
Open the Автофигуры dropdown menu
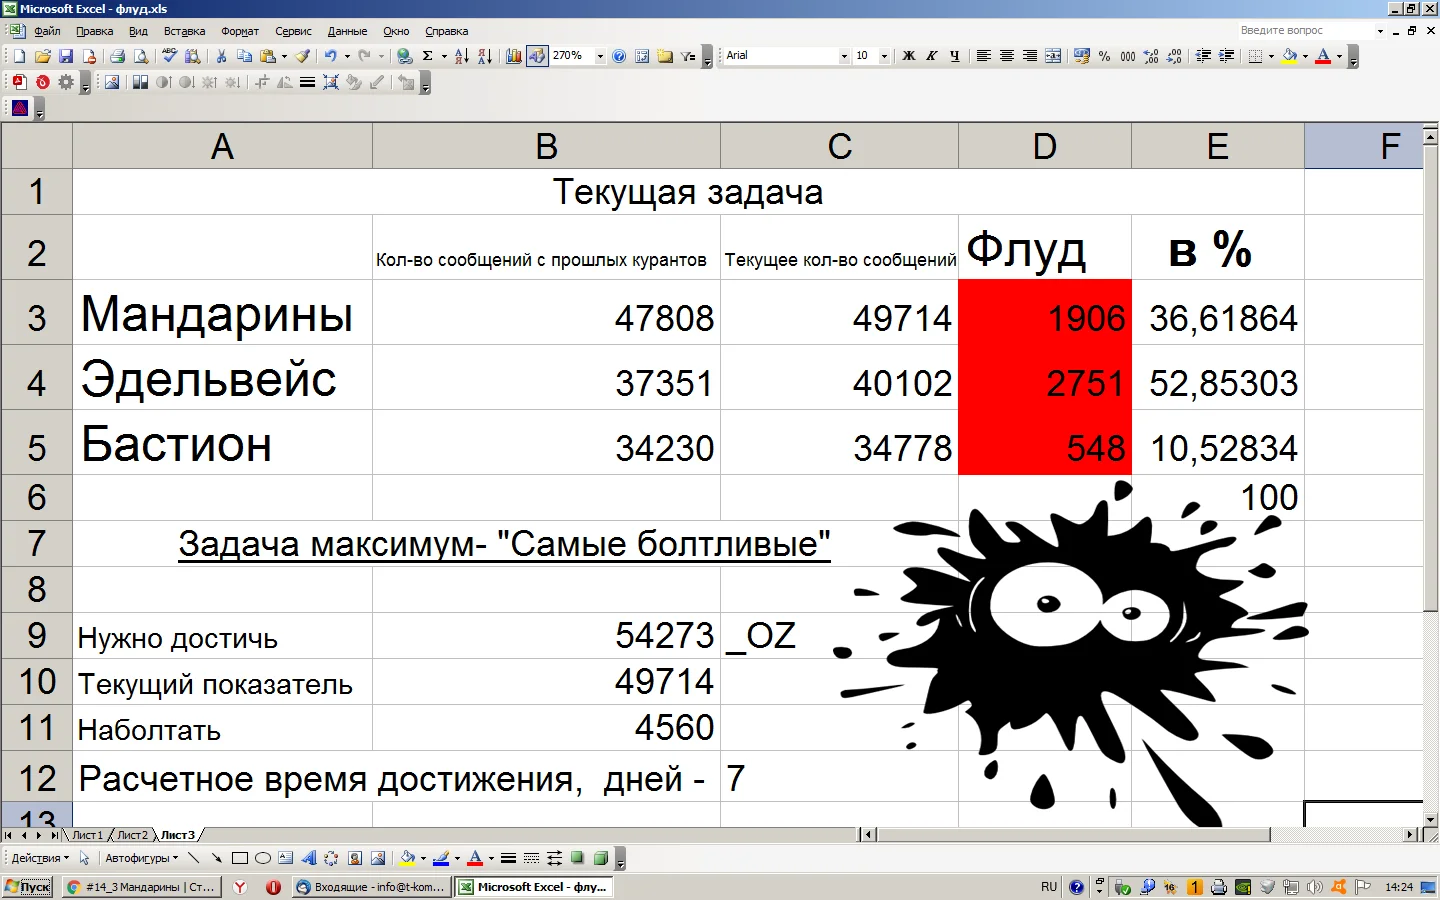141,858
